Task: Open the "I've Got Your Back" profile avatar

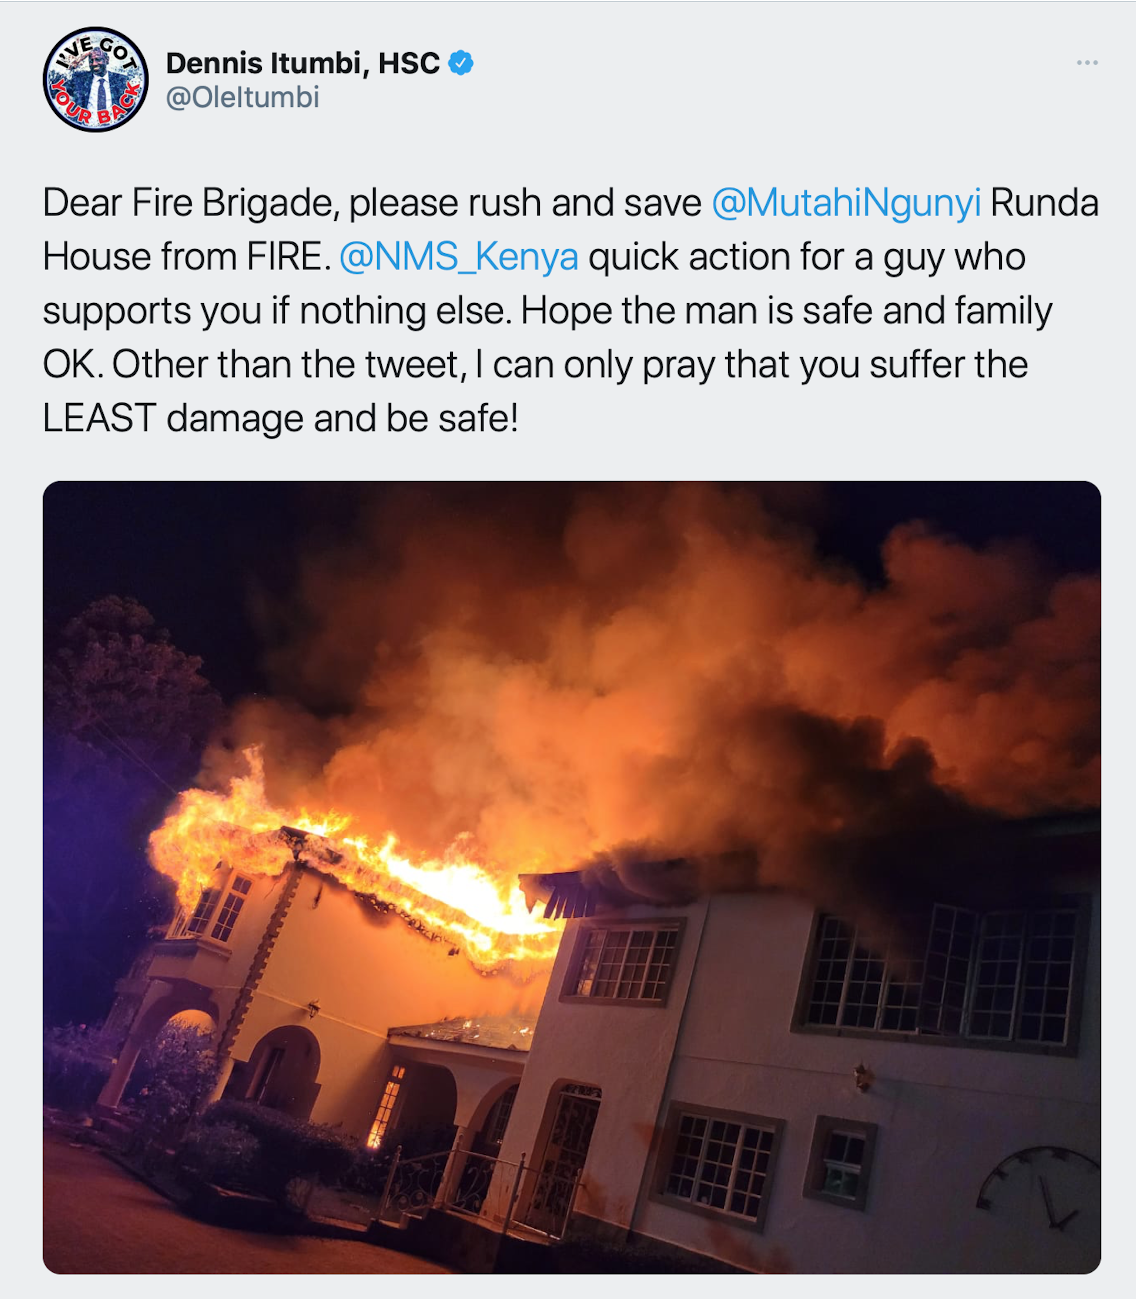Action: point(96,80)
